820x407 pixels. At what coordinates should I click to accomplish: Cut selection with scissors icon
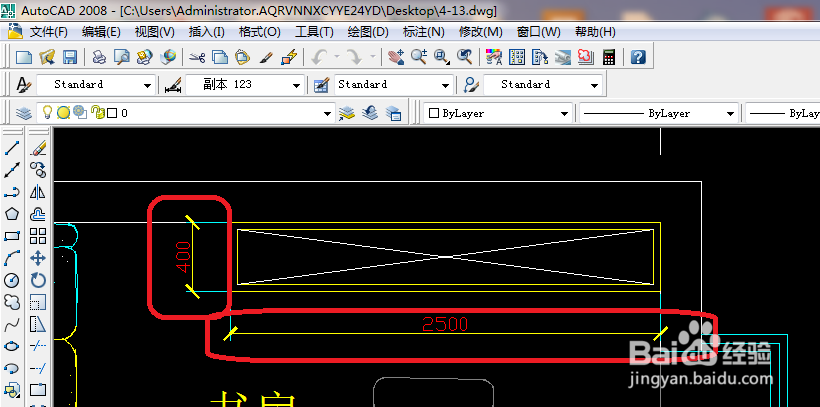(197, 57)
